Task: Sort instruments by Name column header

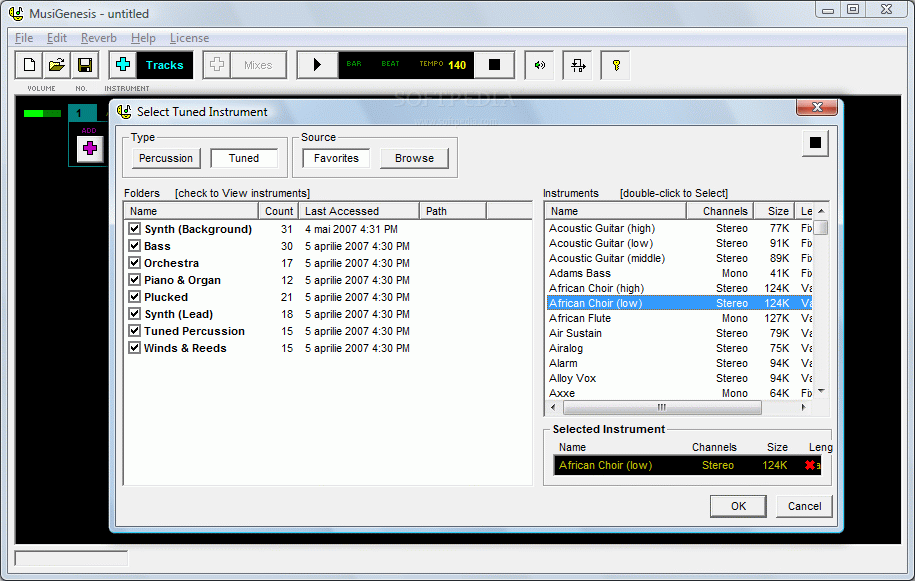Action: [616, 211]
